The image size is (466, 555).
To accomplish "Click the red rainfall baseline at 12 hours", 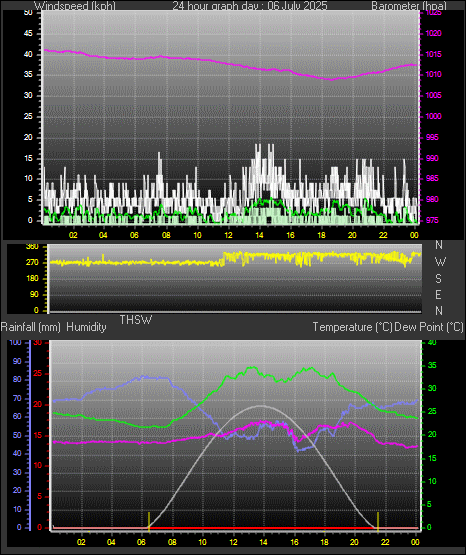I will (233, 528).
